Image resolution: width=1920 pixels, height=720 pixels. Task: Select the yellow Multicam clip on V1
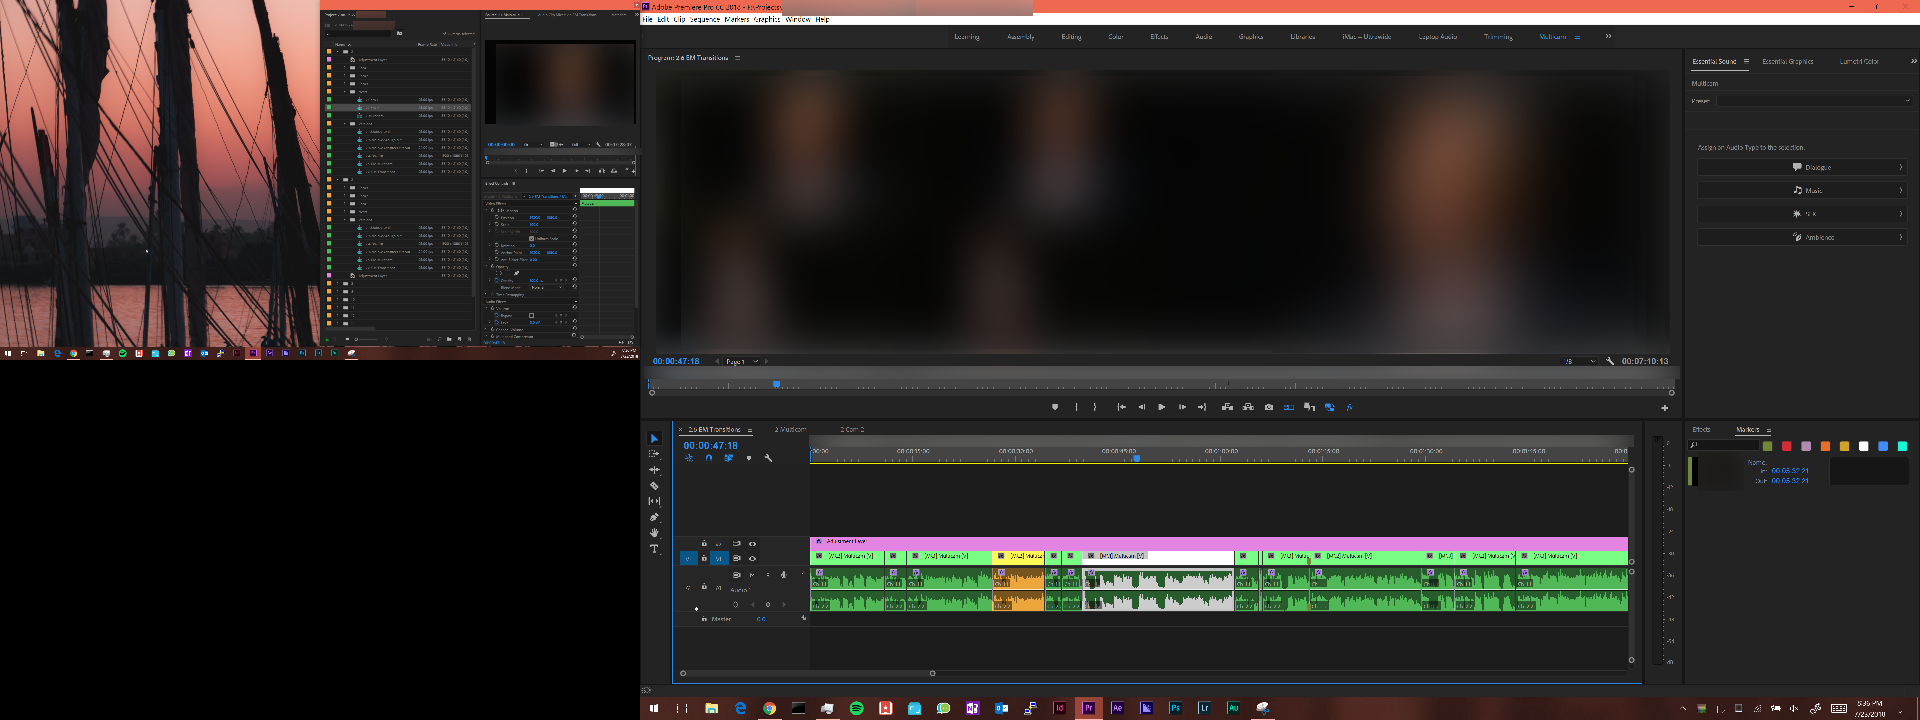[x=1018, y=556]
